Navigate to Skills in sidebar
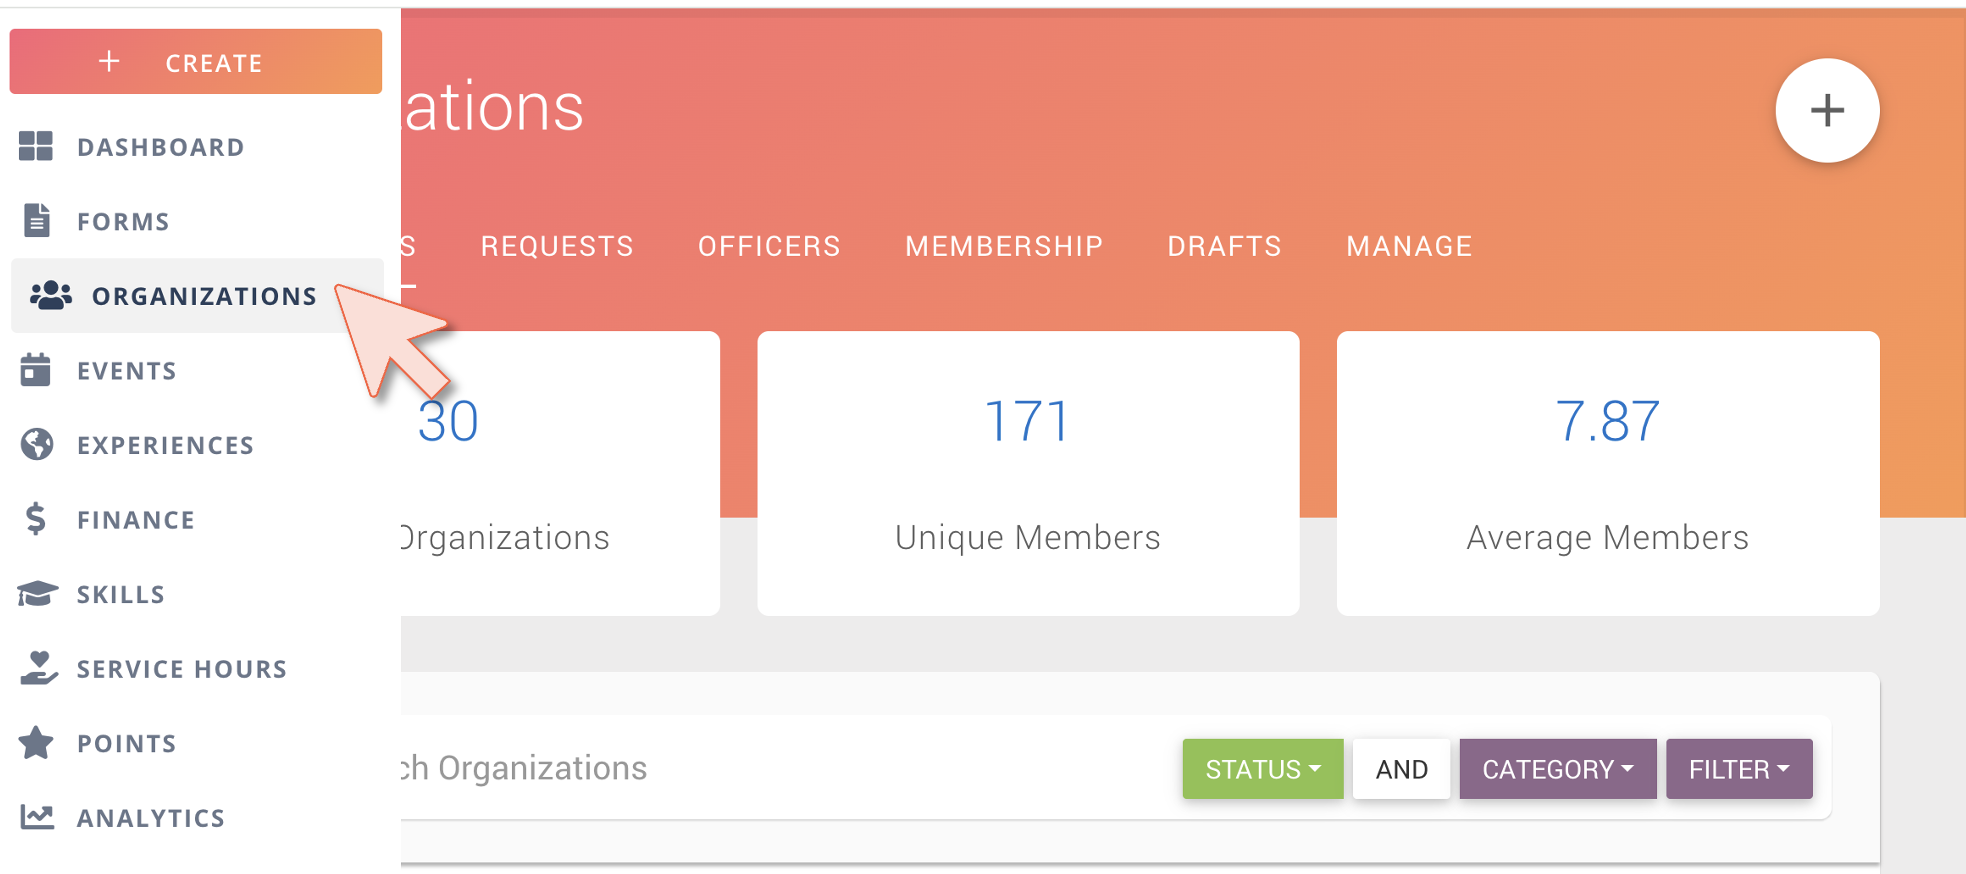1966x874 pixels. (197, 594)
